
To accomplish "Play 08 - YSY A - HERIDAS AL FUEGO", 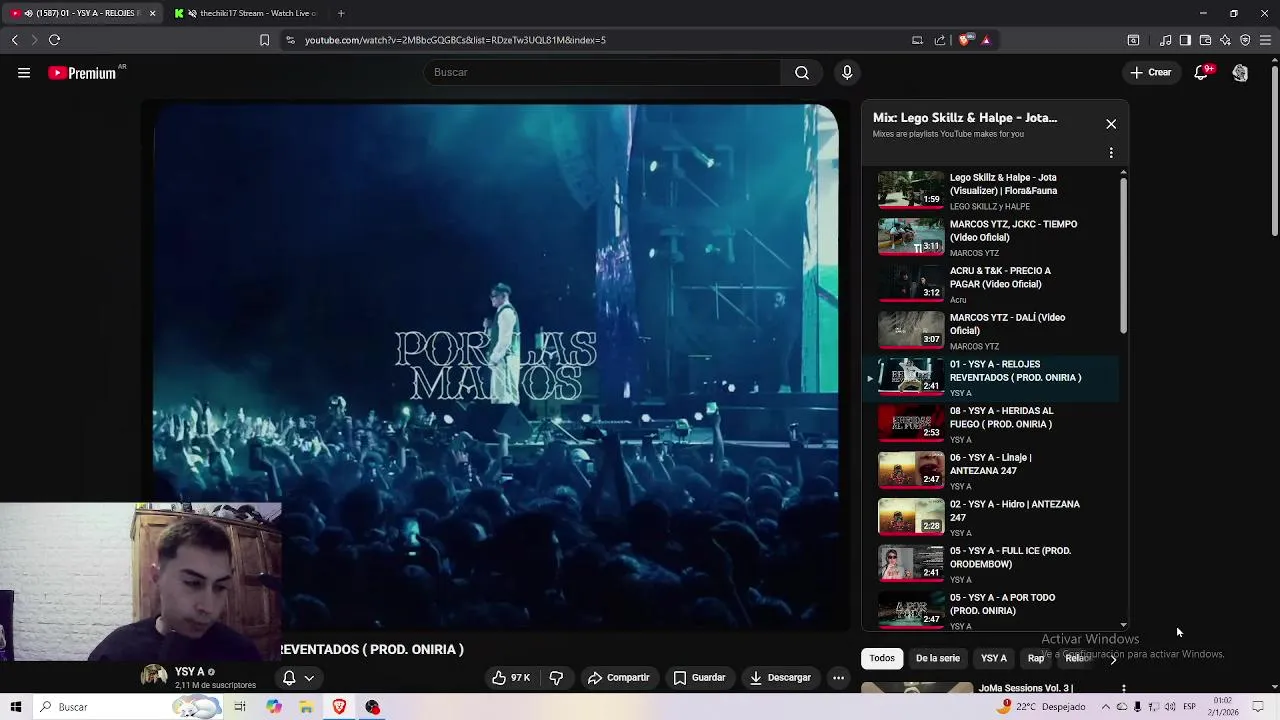I will [x=990, y=425].
